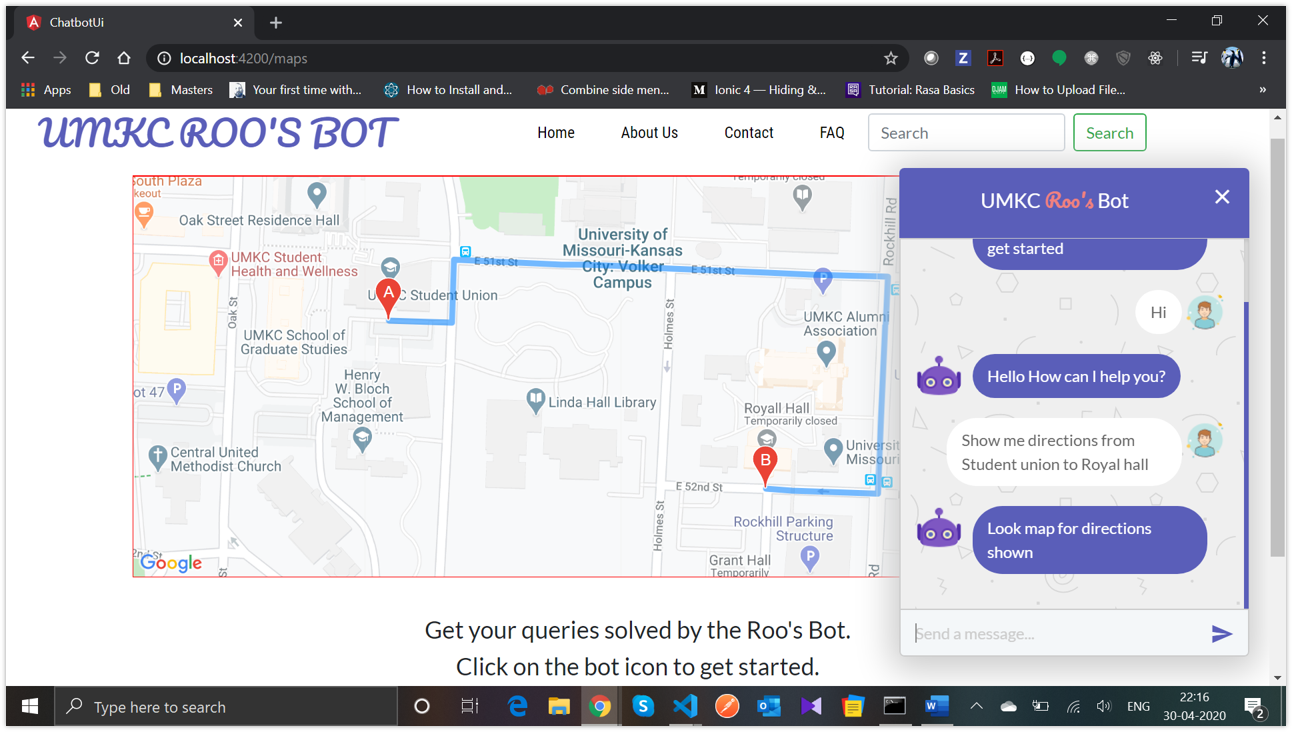
Task: Open the FAQ page
Action: point(832,133)
